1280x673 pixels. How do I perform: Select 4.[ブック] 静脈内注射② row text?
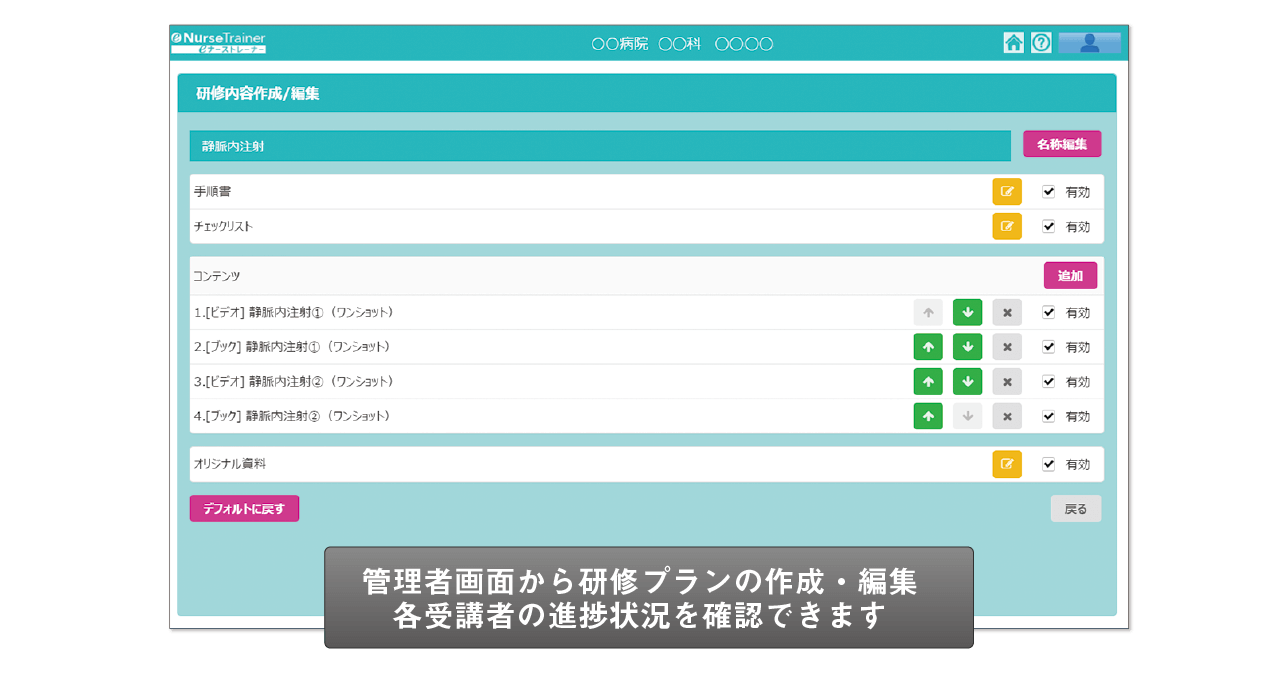tap(291, 416)
